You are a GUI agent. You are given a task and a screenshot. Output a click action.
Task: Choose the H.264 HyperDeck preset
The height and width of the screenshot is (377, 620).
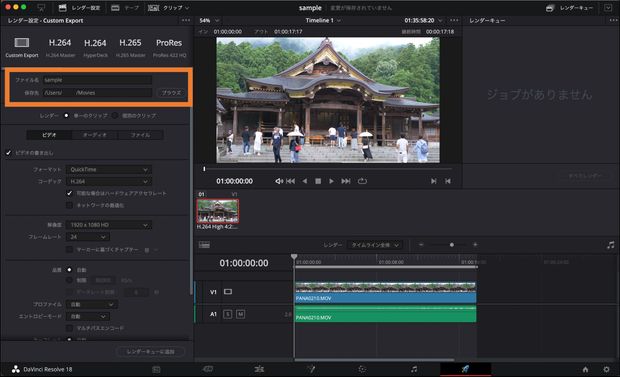[95, 47]
